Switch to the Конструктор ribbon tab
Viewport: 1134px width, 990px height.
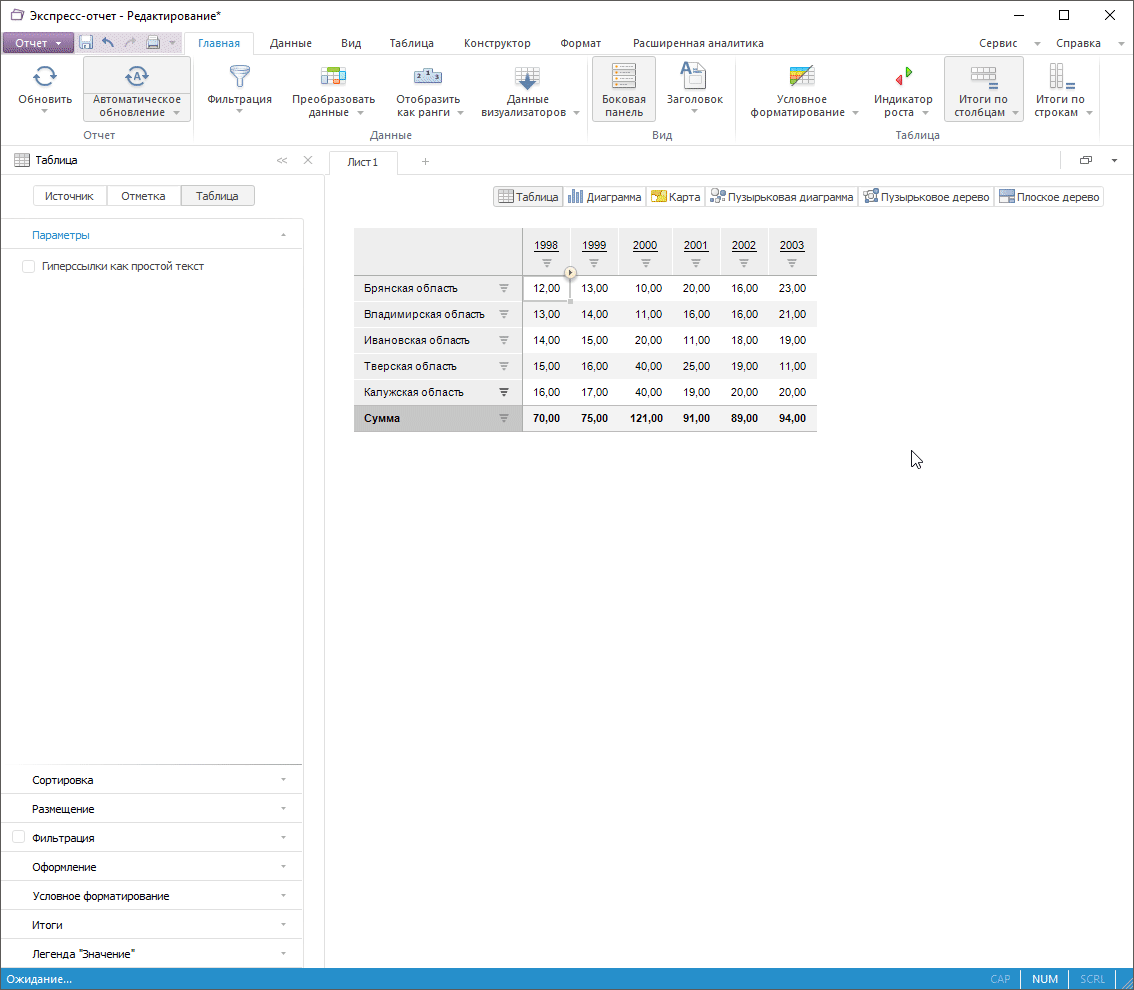point(497,43)
